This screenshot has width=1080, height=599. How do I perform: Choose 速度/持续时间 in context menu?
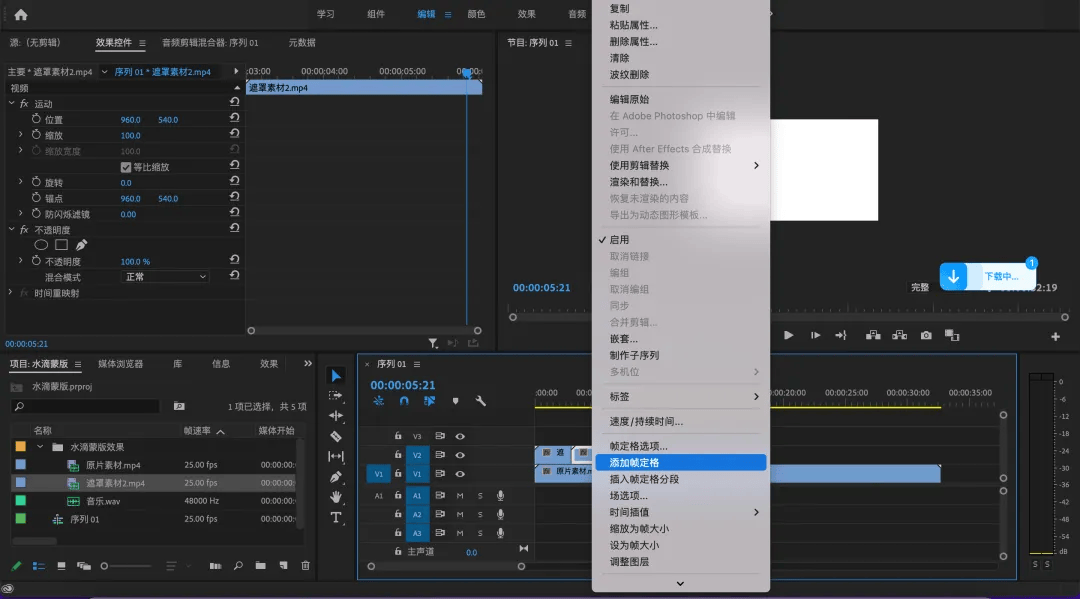point(681,421)
